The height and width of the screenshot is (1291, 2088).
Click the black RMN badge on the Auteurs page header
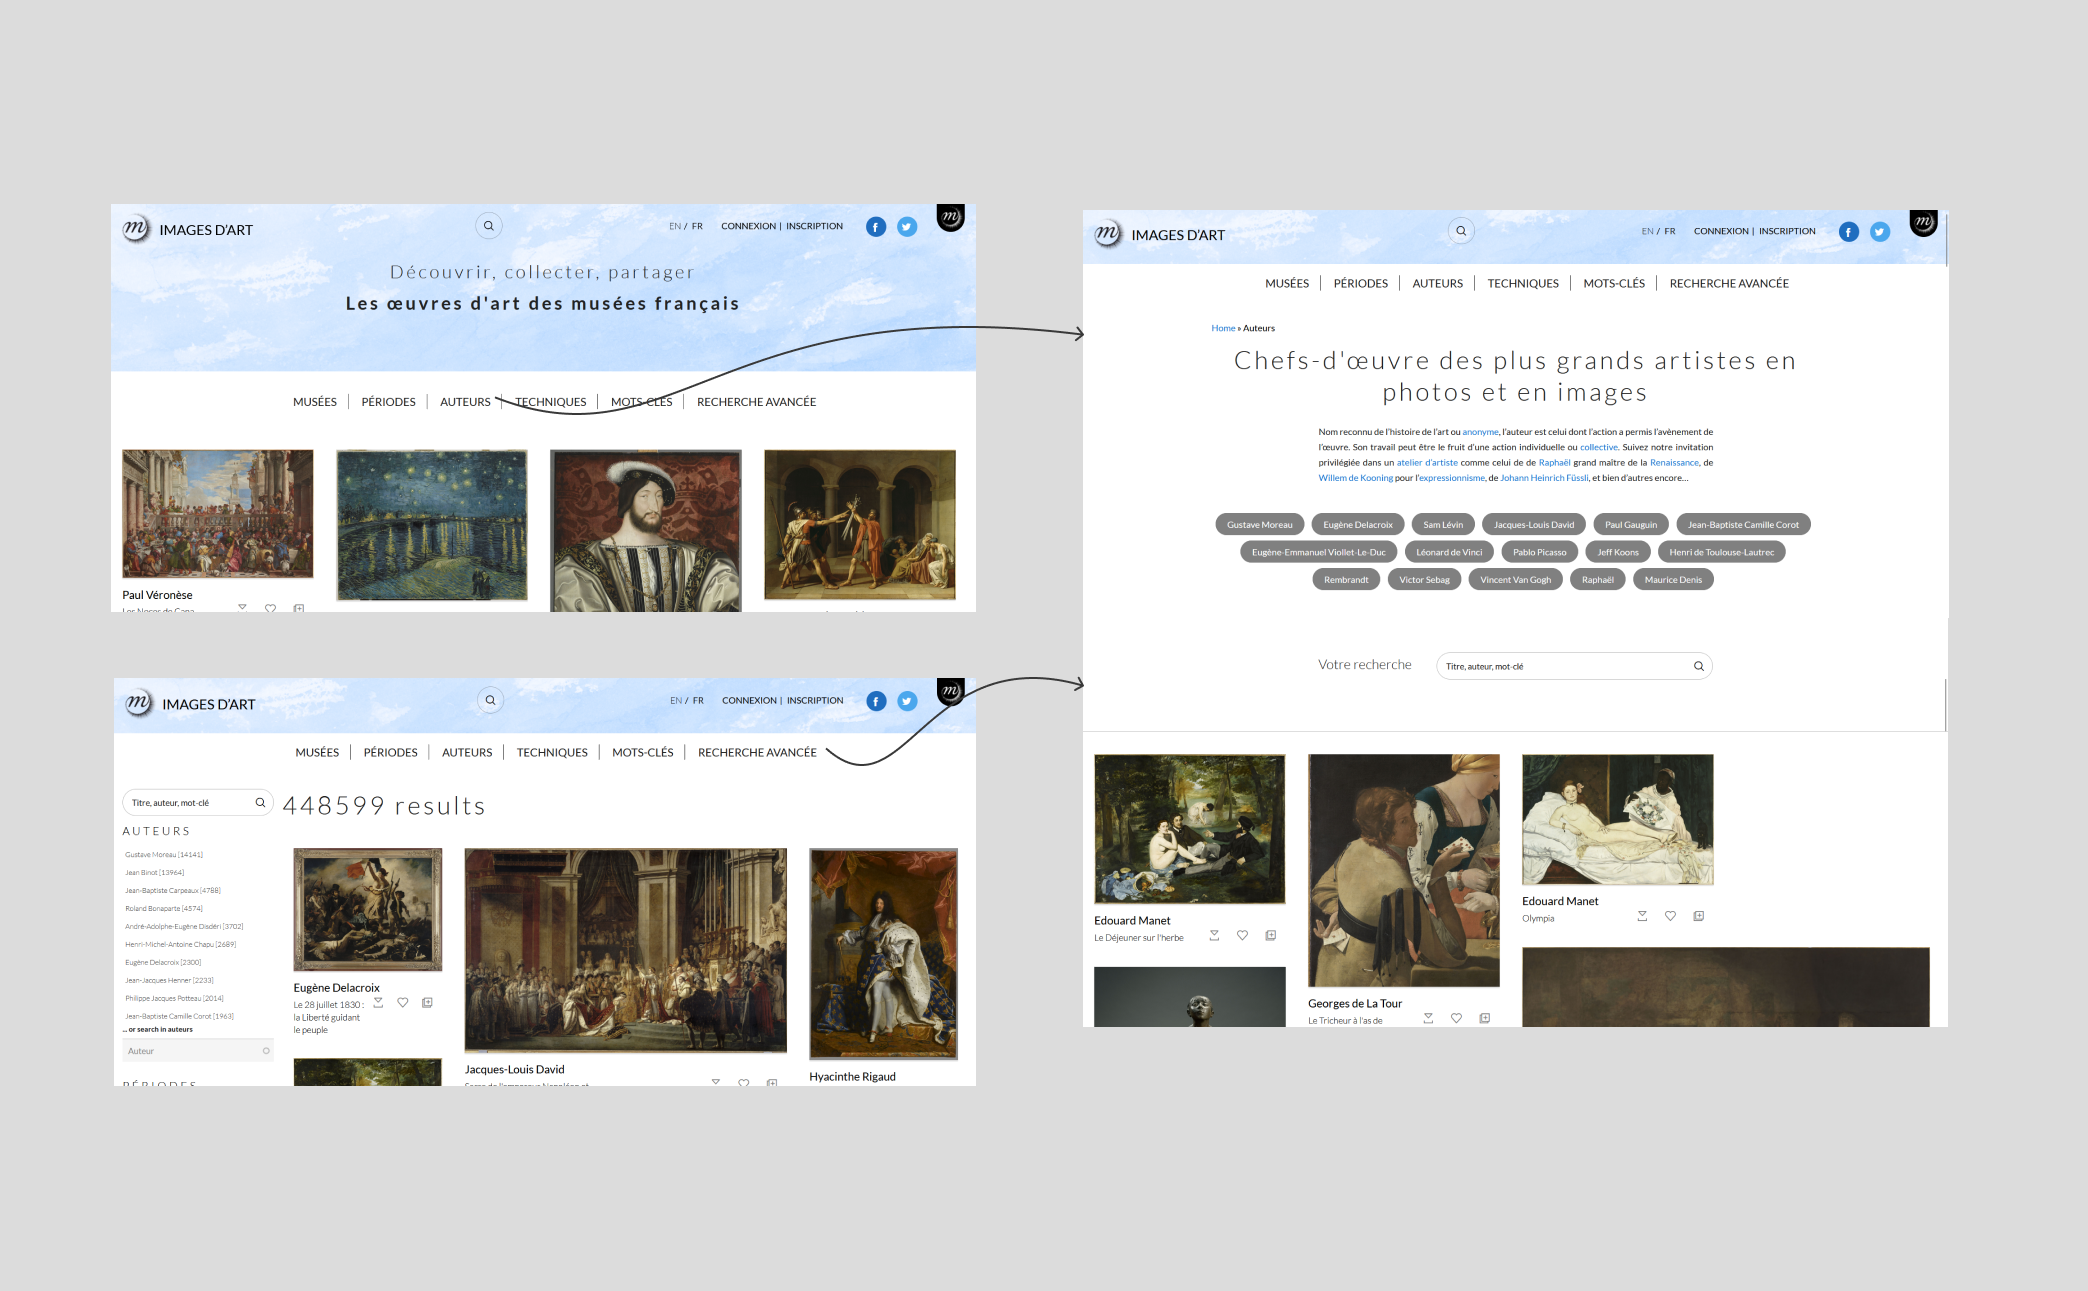click(x=1923, y=222)
